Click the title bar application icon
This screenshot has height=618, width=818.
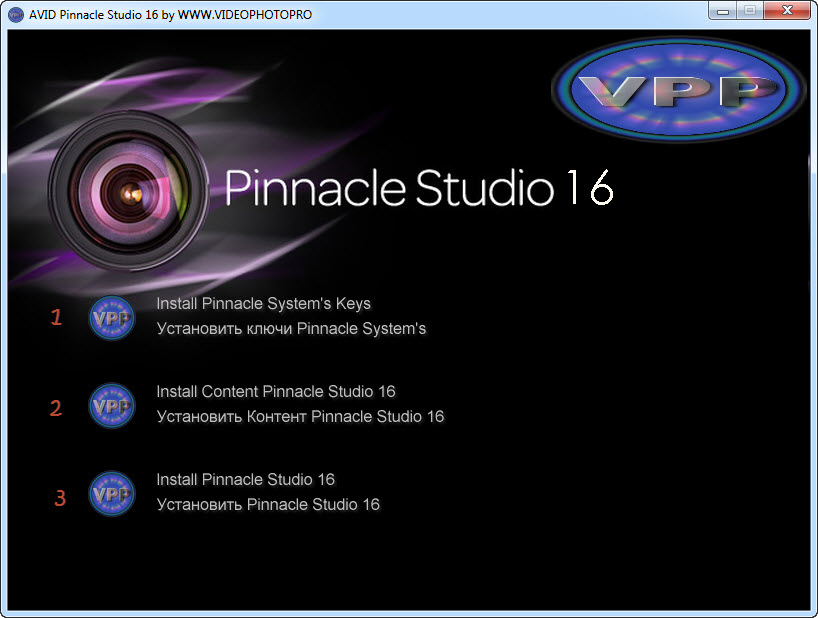(x=16, y=14)
